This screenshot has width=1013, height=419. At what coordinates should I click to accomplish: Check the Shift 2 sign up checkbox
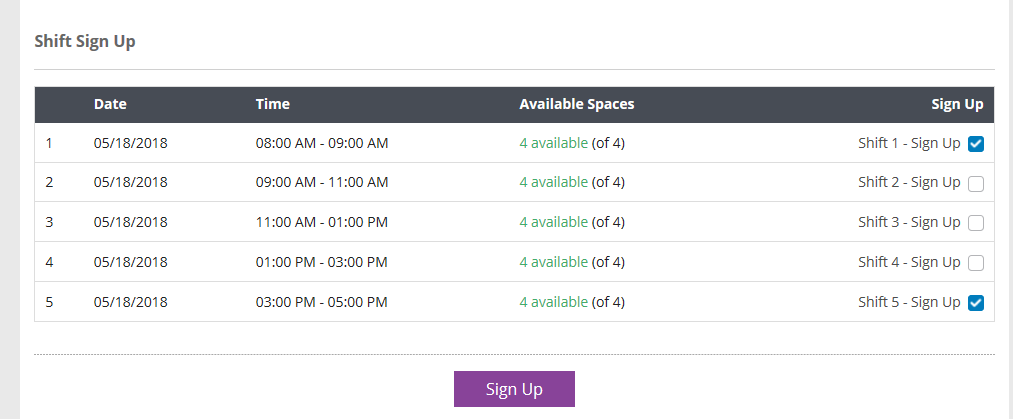coord(976,184)
